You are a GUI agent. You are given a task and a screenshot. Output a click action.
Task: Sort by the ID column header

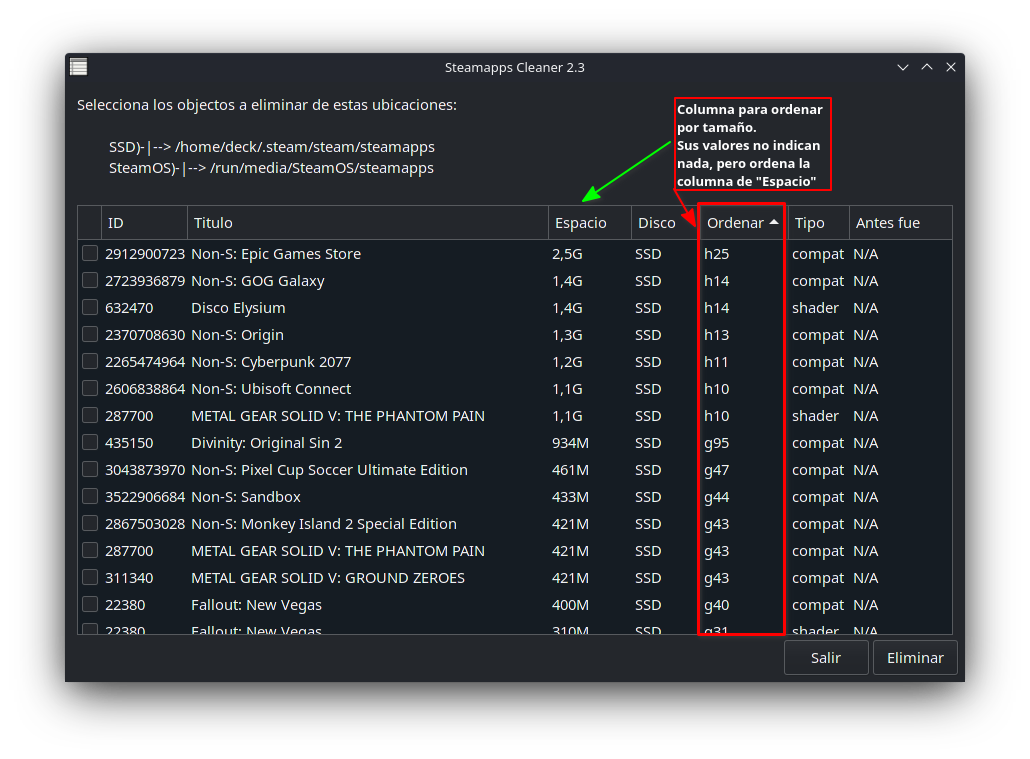click(144, 223)
